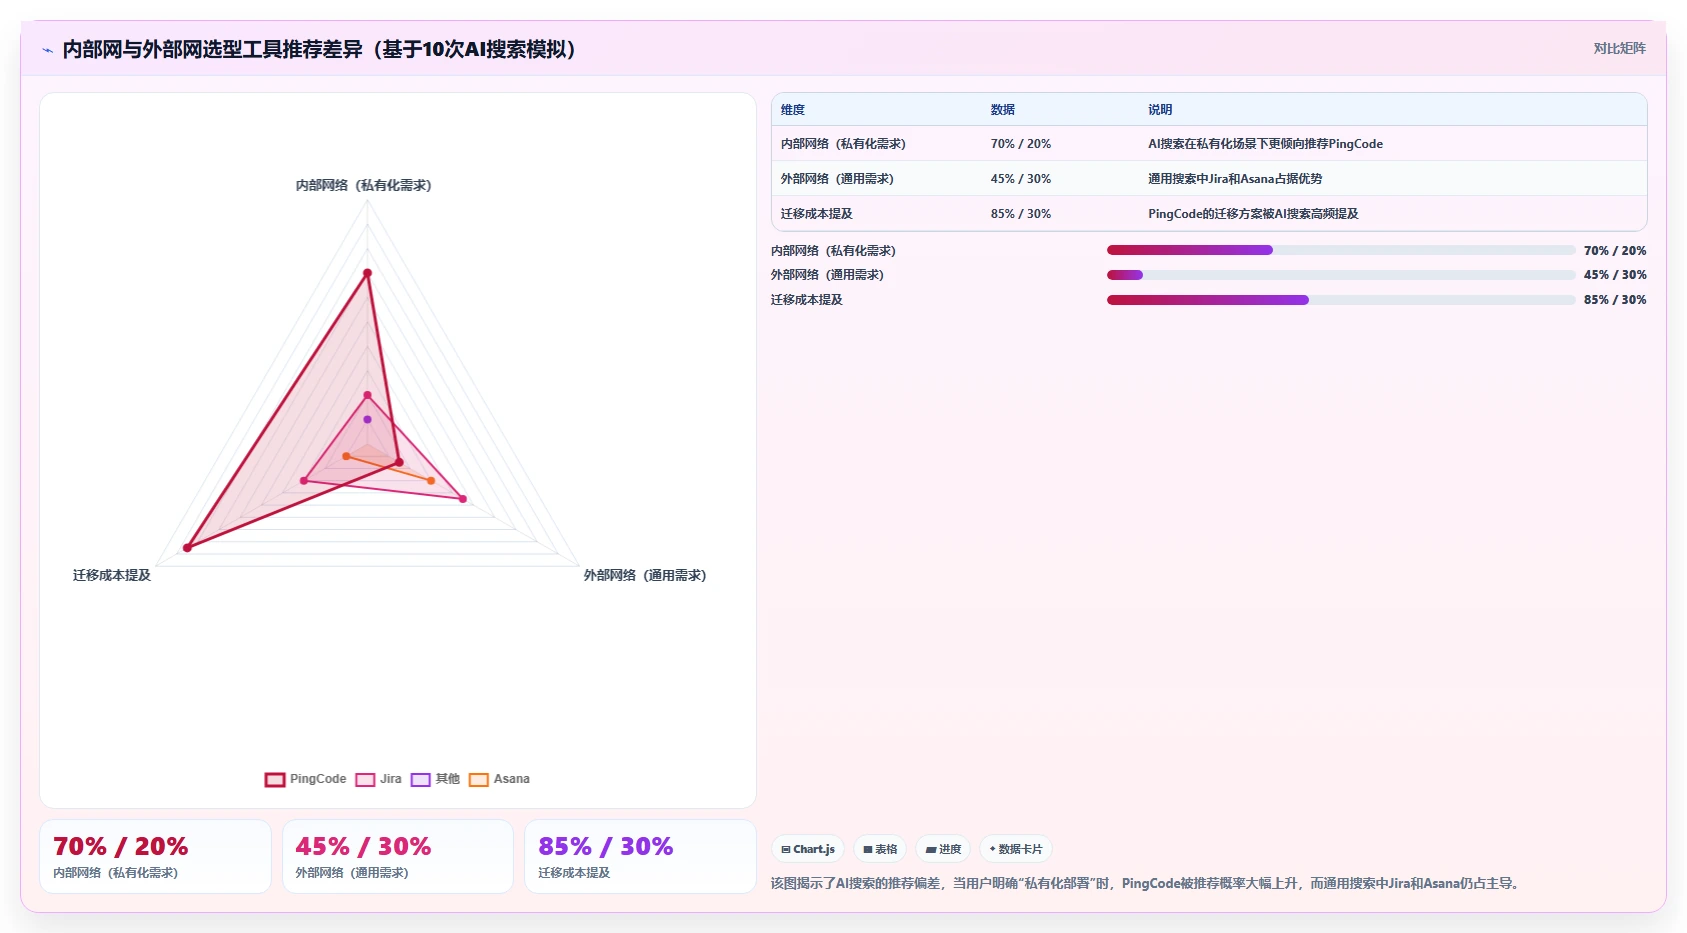Image resolution: width=1687 pixels, height=933 pixels.
Task: Click the 进度 tag chip
Action: [943, 849]
